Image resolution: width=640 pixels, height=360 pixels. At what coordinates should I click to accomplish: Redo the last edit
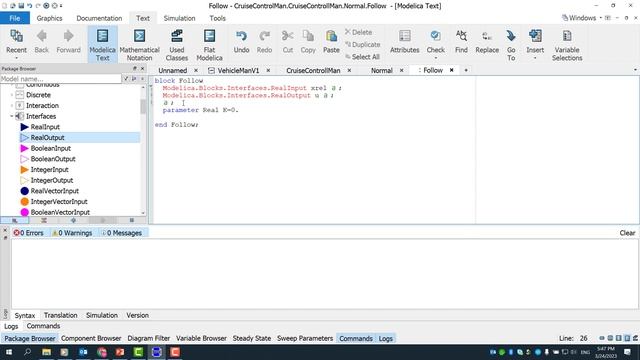(x=264, y=42)
